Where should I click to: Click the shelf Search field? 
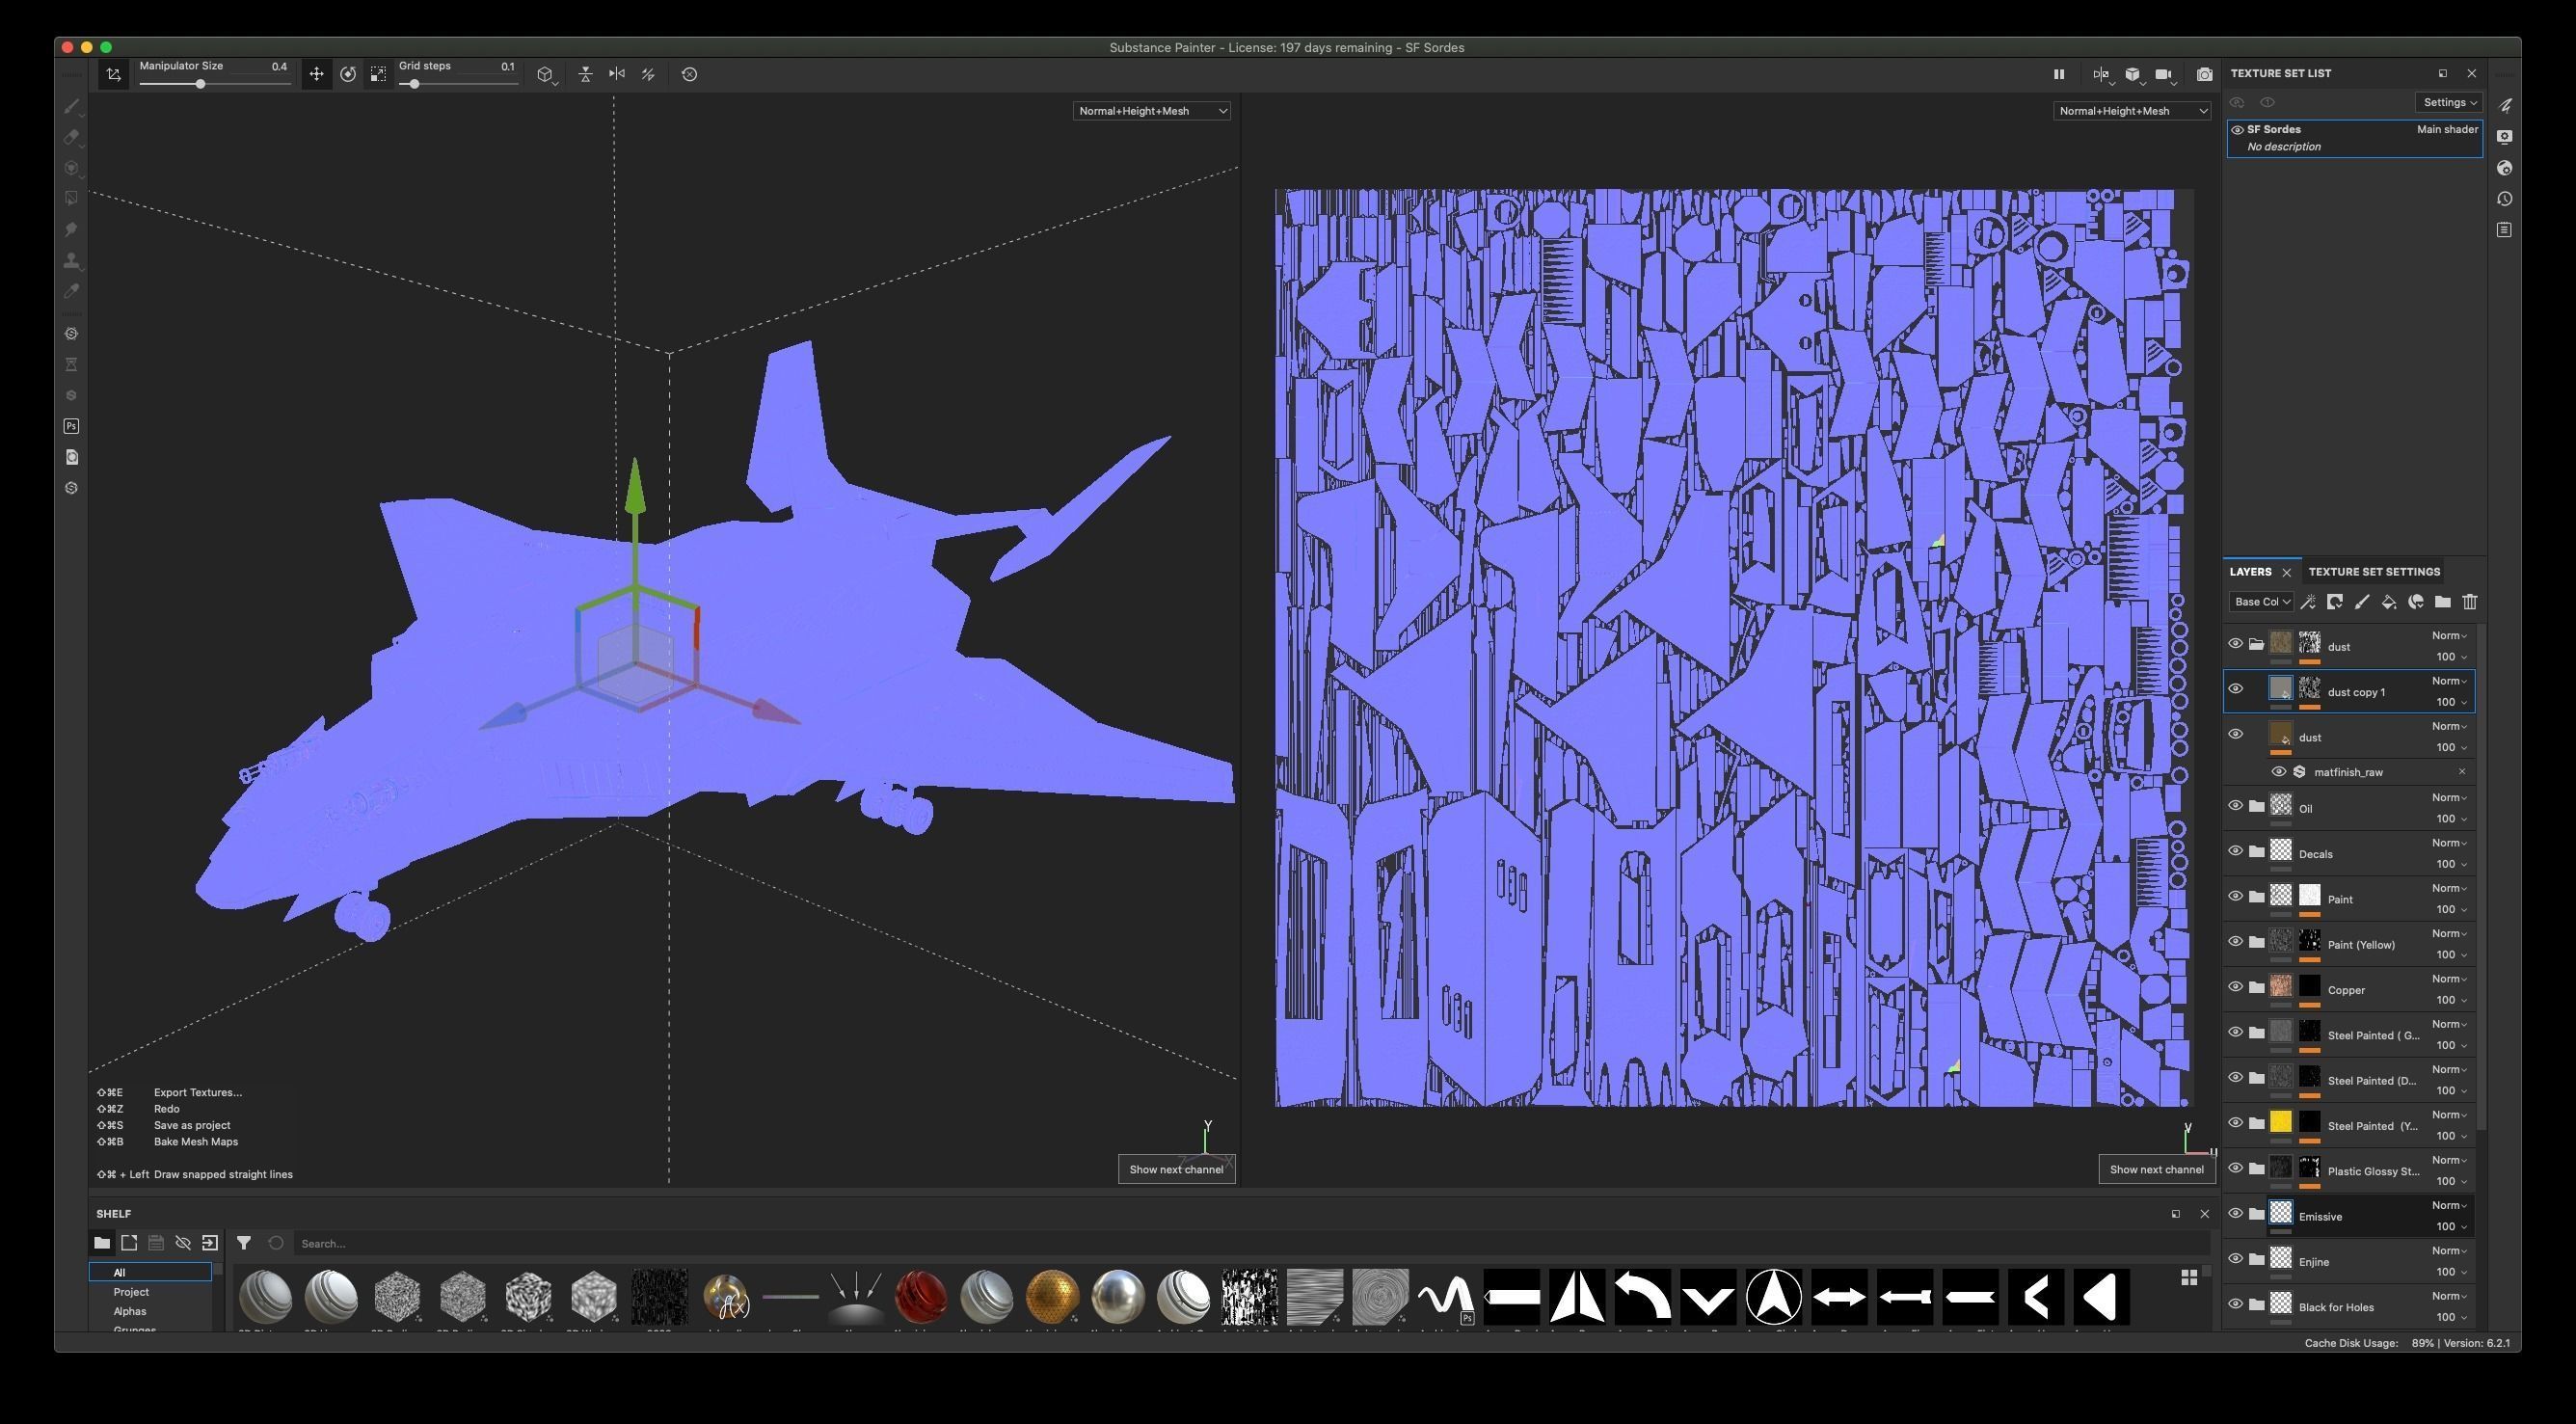pyautogui.click(x=1250, y=1243)
